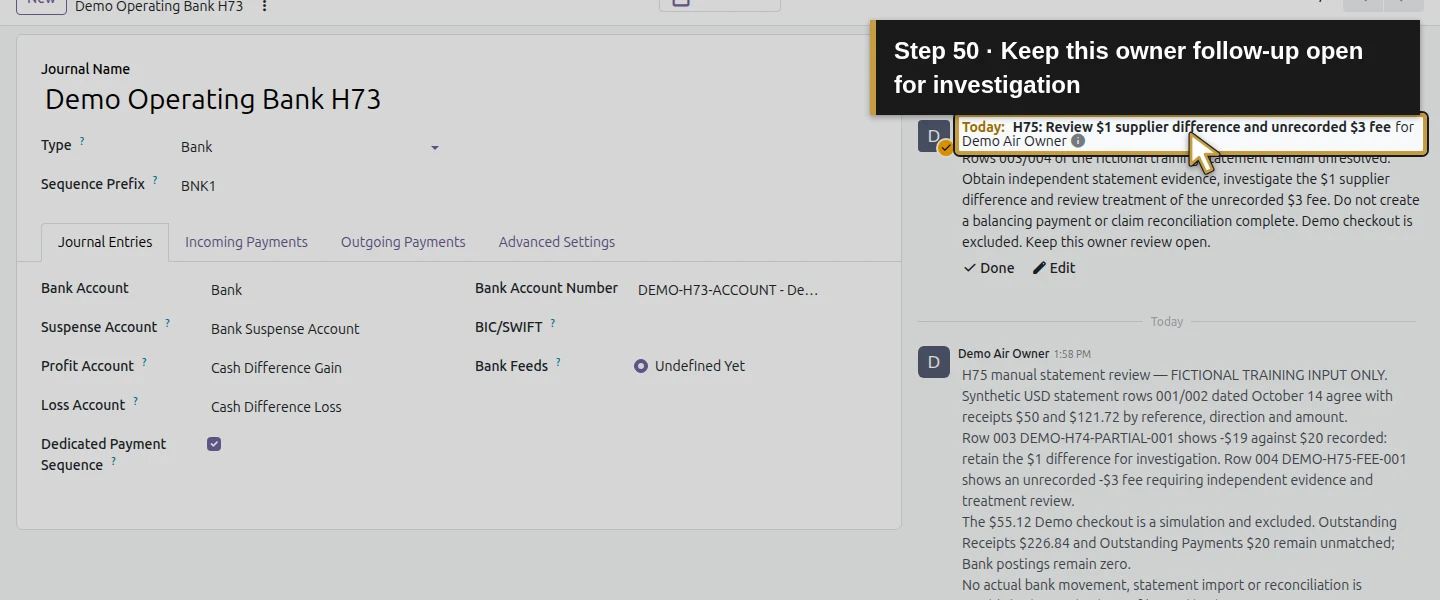This screenshot has height=600, width=1440.
Task: Click the Journal Name label
Action: click(x=85, y=69)
